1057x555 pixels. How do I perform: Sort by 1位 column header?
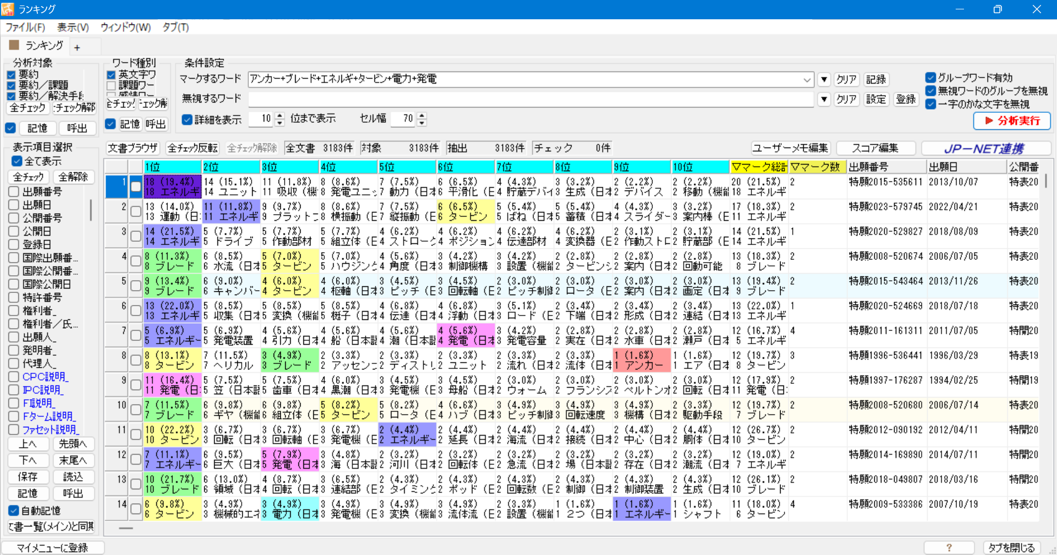point(172,167)
